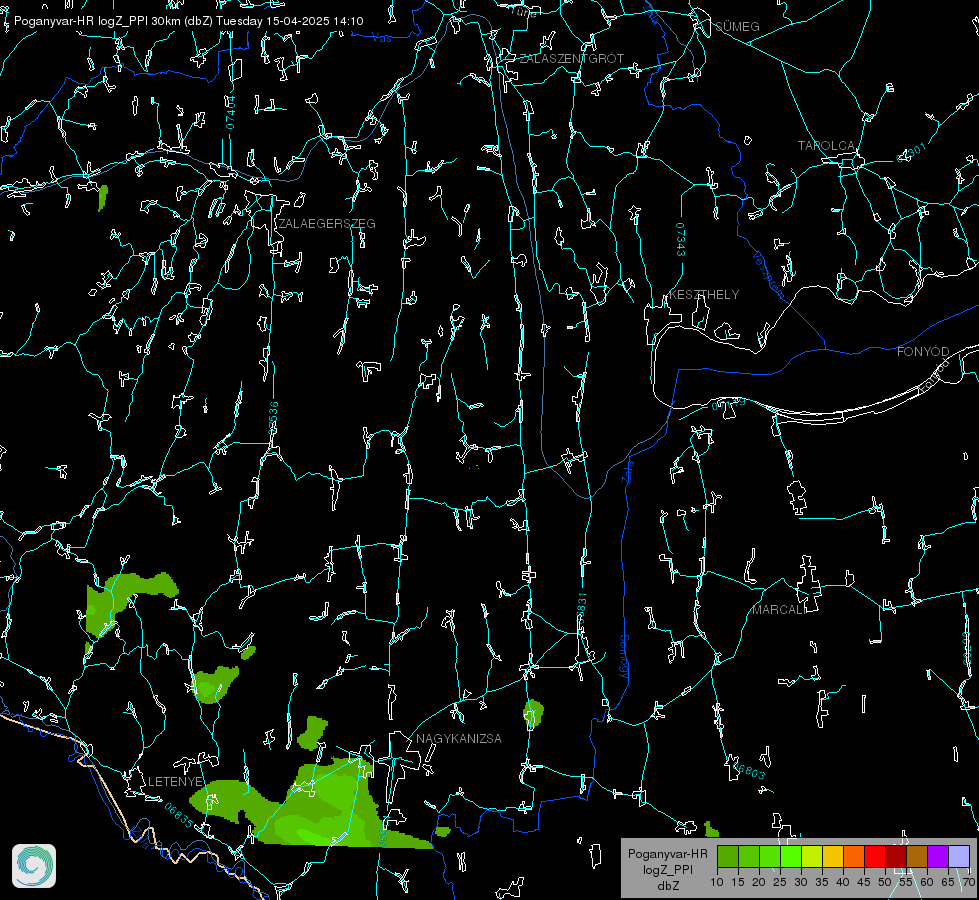
Task: Select the 45-50 dBZ red swatch
Action: [875, 856]
